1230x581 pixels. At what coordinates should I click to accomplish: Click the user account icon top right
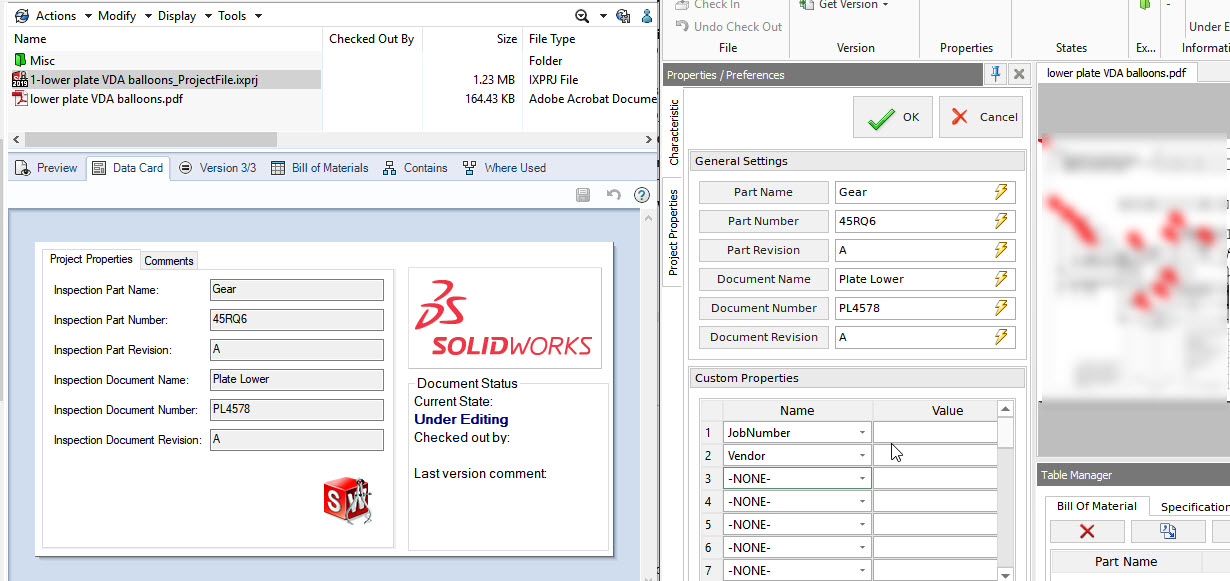(646, 16)
